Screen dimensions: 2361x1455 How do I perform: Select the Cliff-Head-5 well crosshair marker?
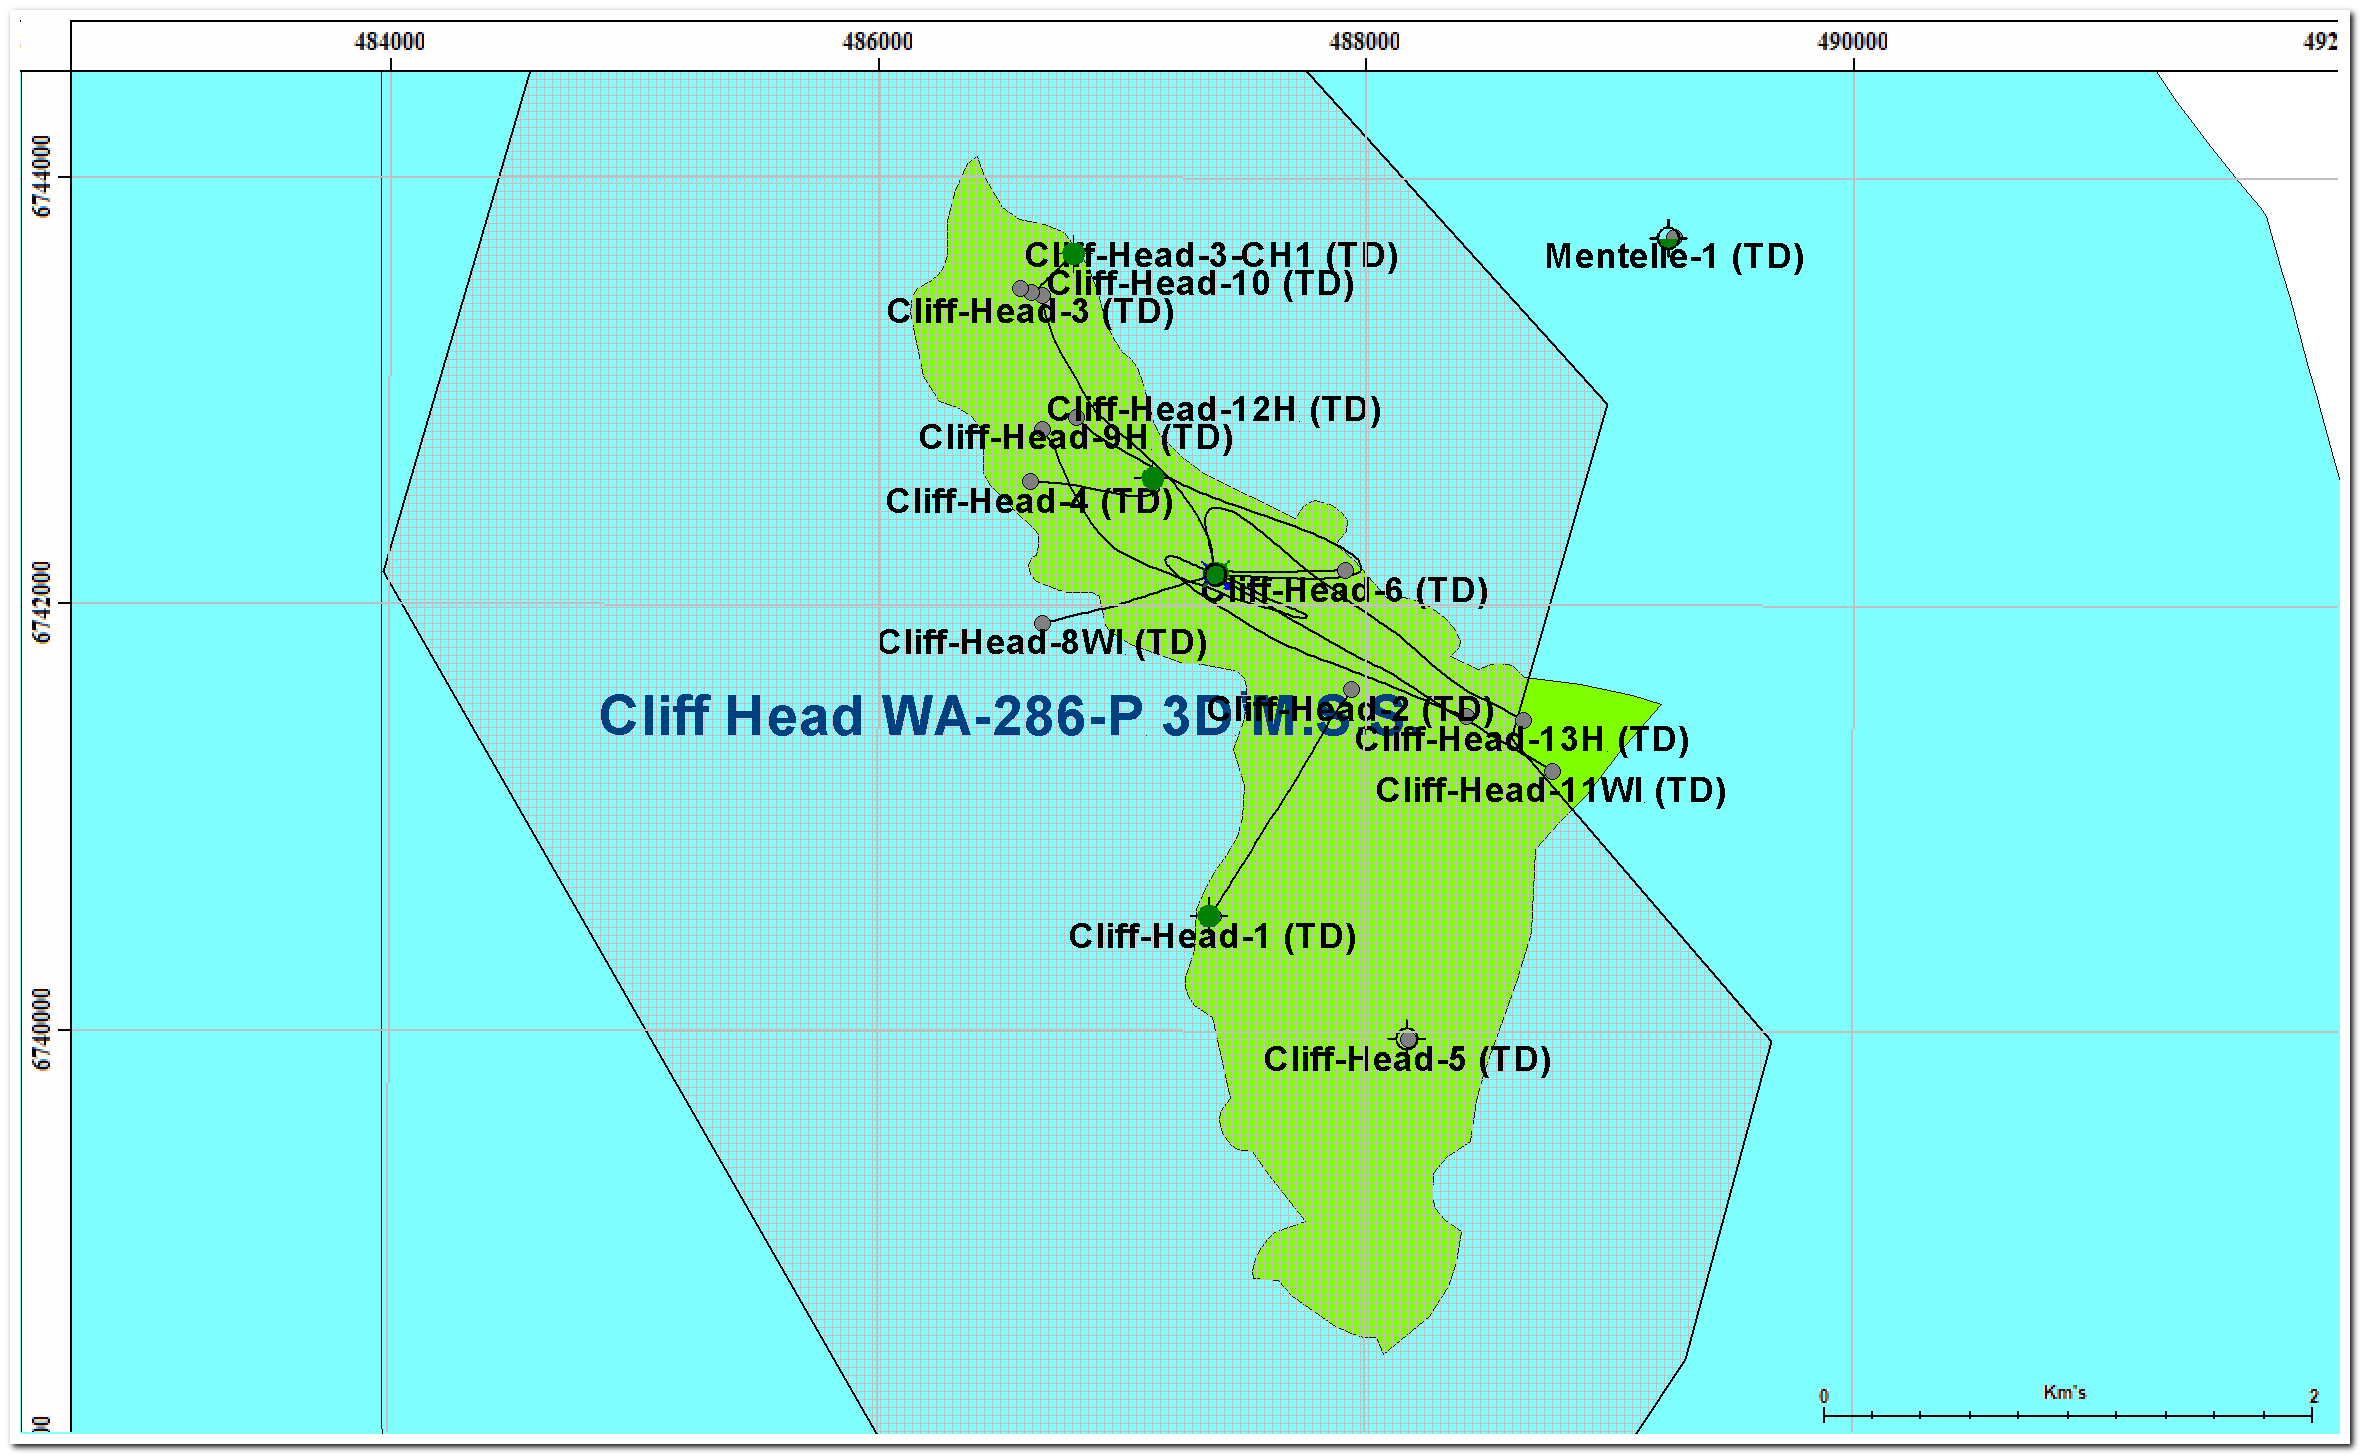[x=1407, y=1038]
